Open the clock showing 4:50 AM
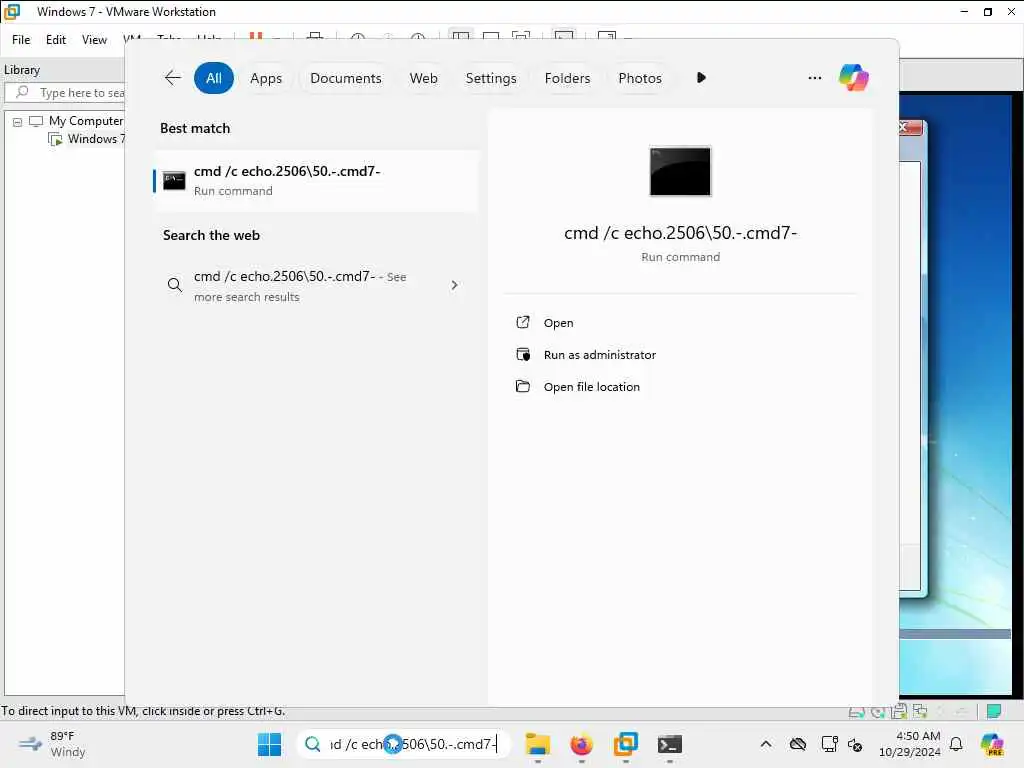This screenshot has height=768, width=1024. [x=910, y=744]
